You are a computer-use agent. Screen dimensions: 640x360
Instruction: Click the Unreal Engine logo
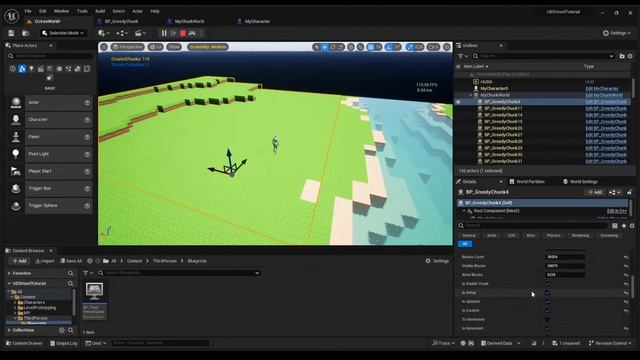(x=11, y=16)
